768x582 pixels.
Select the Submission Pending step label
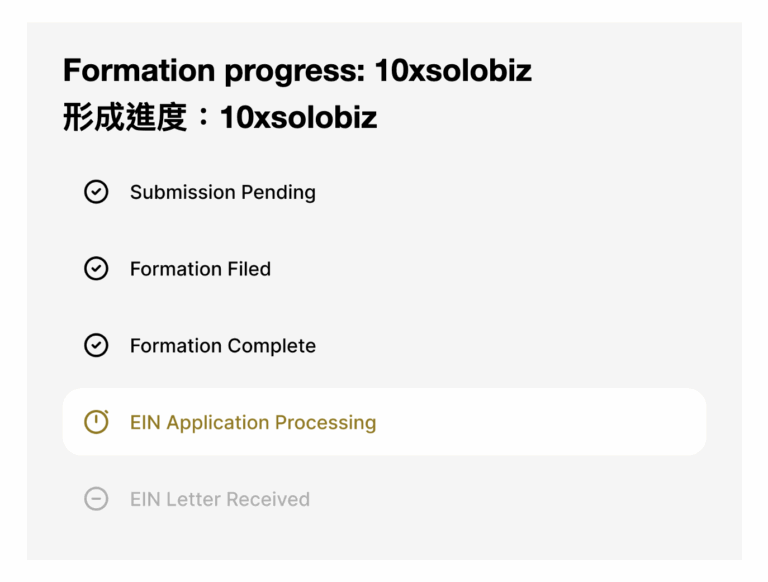point(222,192)
